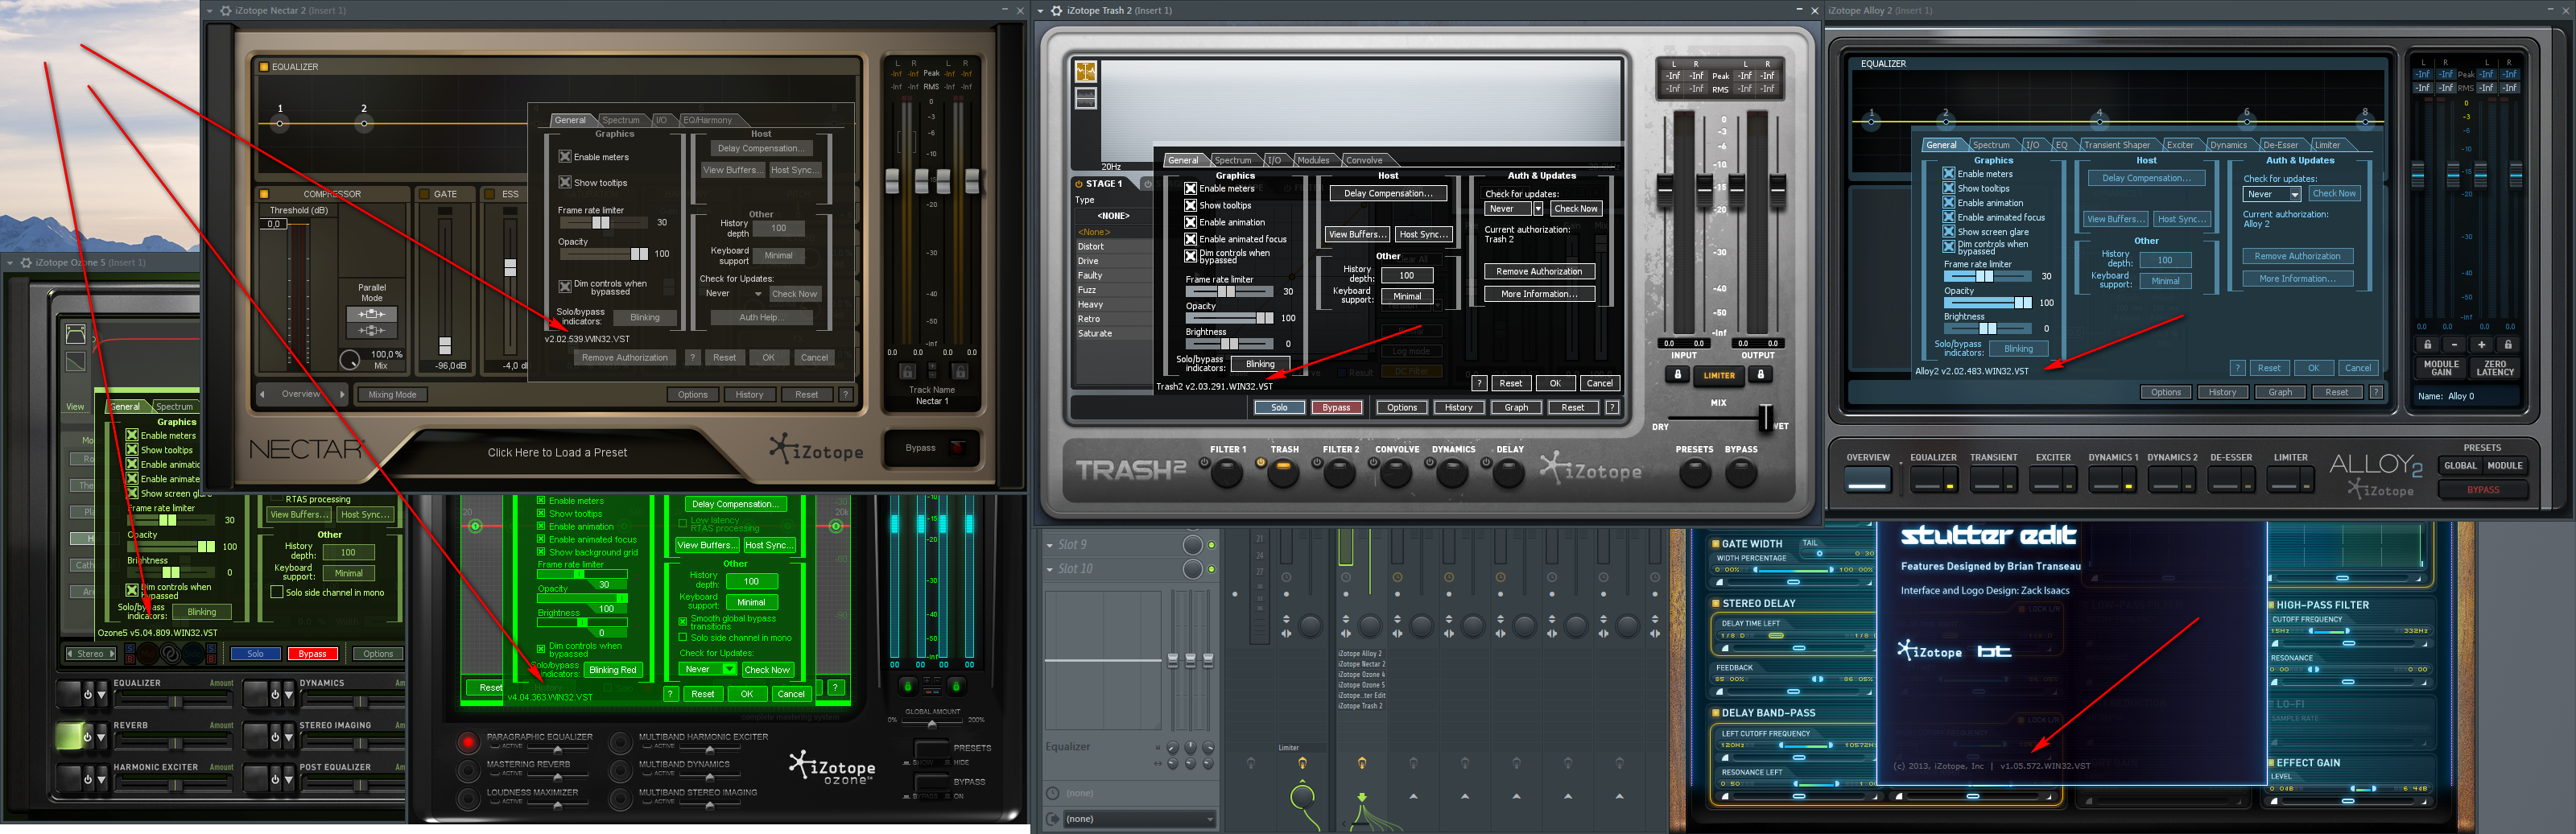Click Mixing Mode button in Nectar
Image resolution: width=2576 pixels, height=834 pixels.
pos(392,394)
